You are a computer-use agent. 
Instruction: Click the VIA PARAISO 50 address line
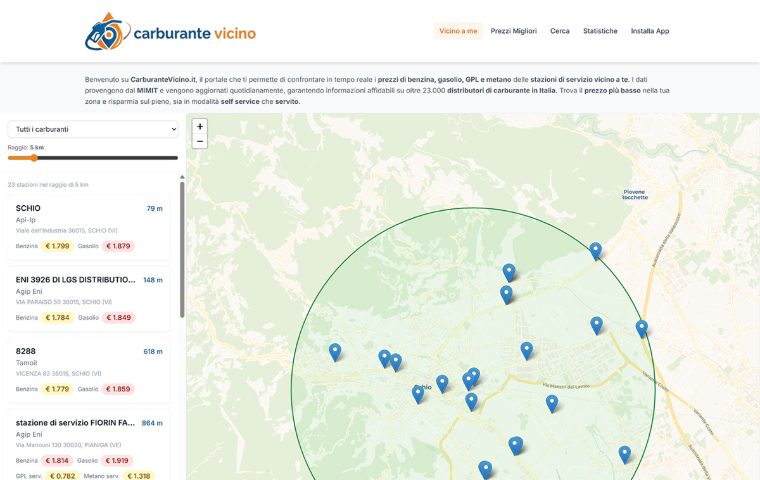(x=63, y=302)
